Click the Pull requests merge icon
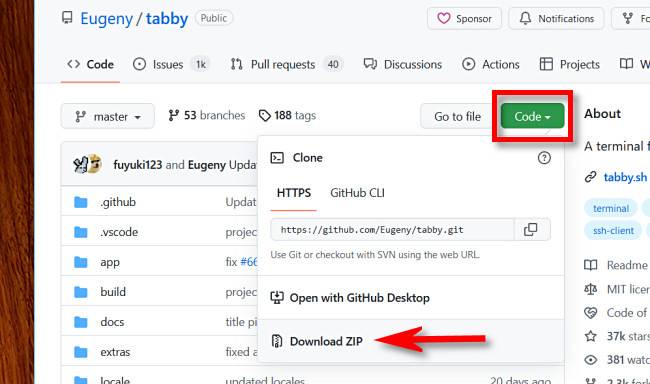Screen dimensions: 650x384 point(236,64)
